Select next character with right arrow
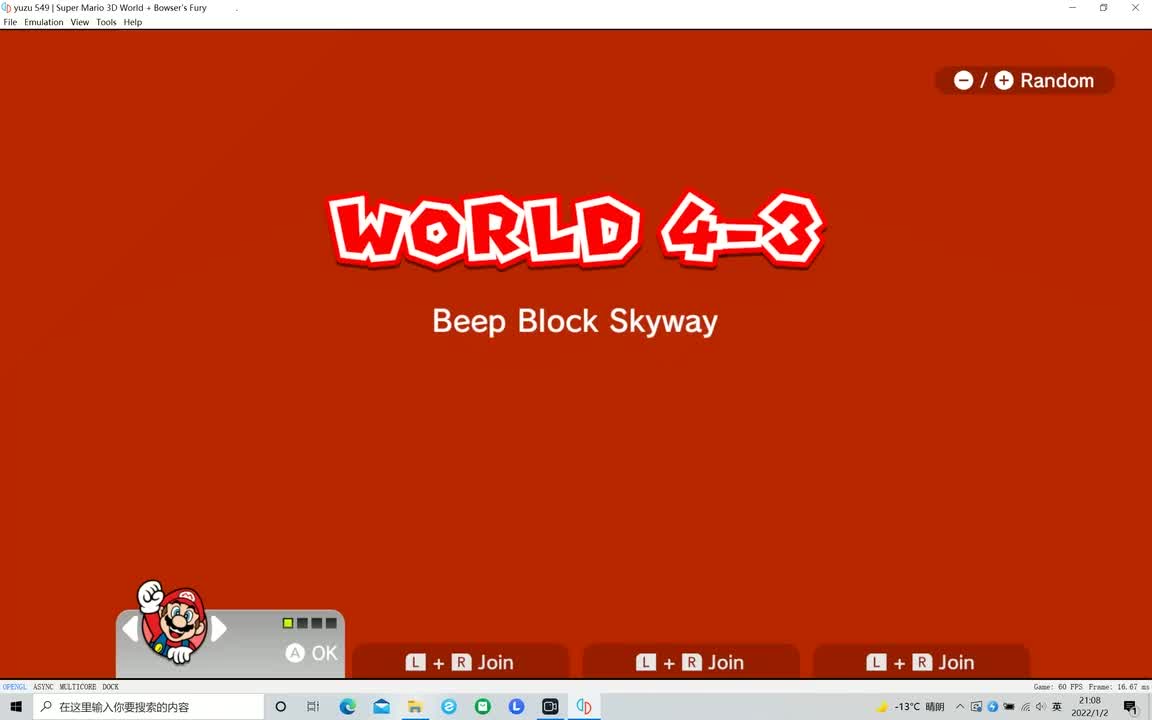The image size is (1152, 720). 218,629
